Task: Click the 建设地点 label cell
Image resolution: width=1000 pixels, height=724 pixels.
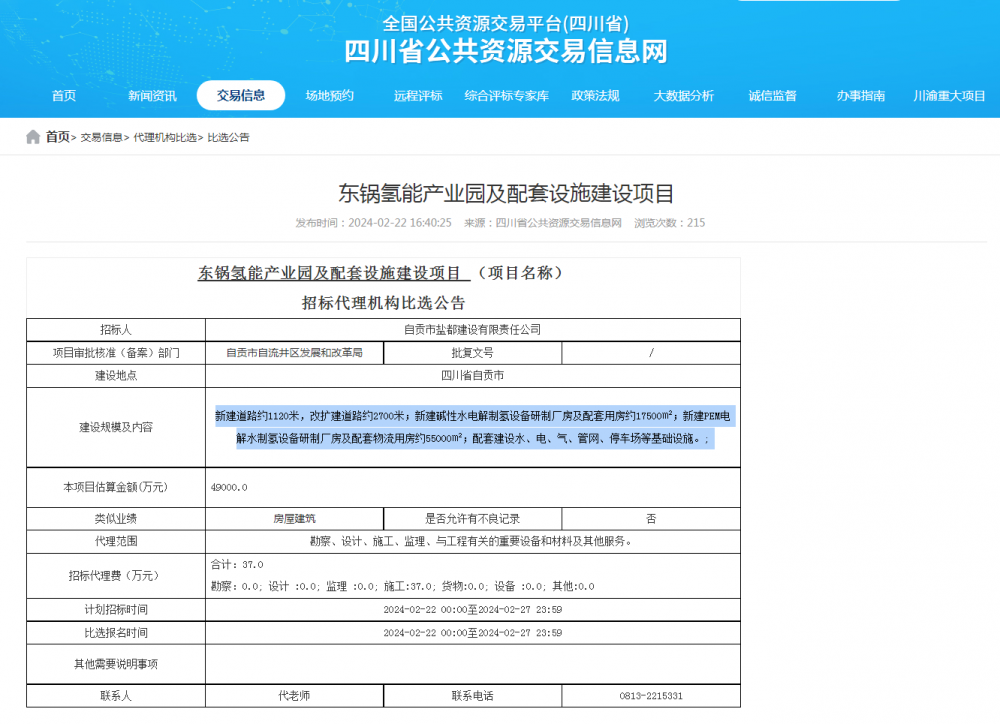Action: tap(116, 376)
